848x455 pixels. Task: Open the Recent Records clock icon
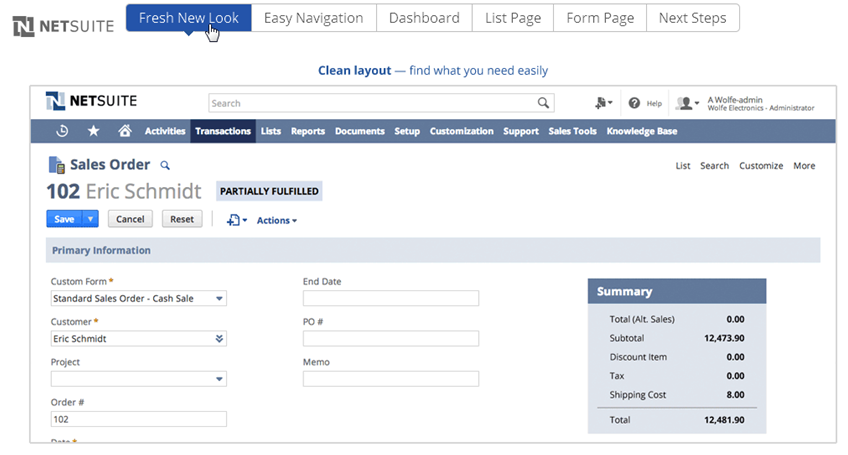coord(62,131)
